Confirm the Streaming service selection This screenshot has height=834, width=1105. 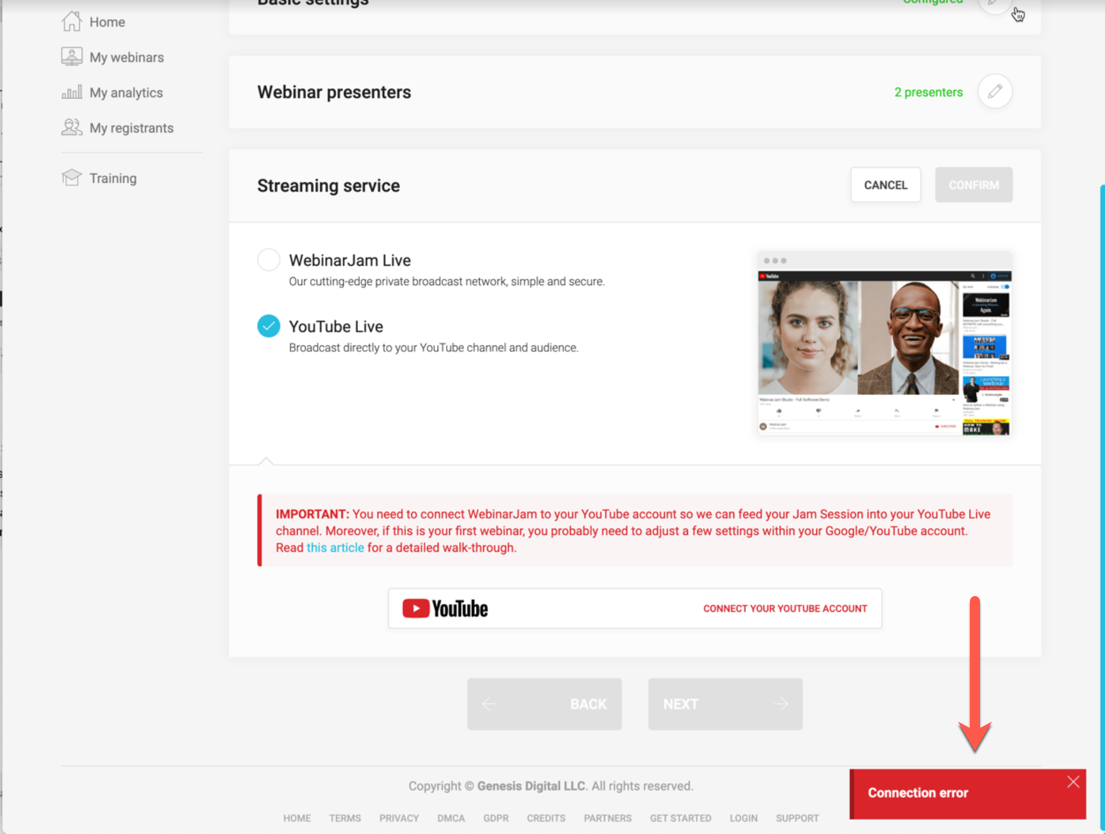973,185
